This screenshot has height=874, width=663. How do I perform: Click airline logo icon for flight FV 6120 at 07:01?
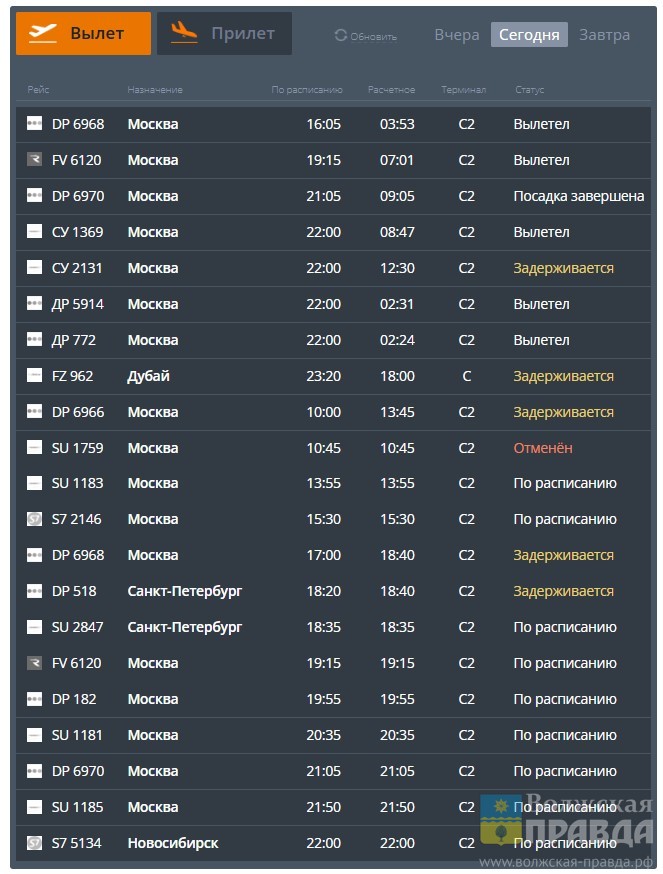click(34, 160)
